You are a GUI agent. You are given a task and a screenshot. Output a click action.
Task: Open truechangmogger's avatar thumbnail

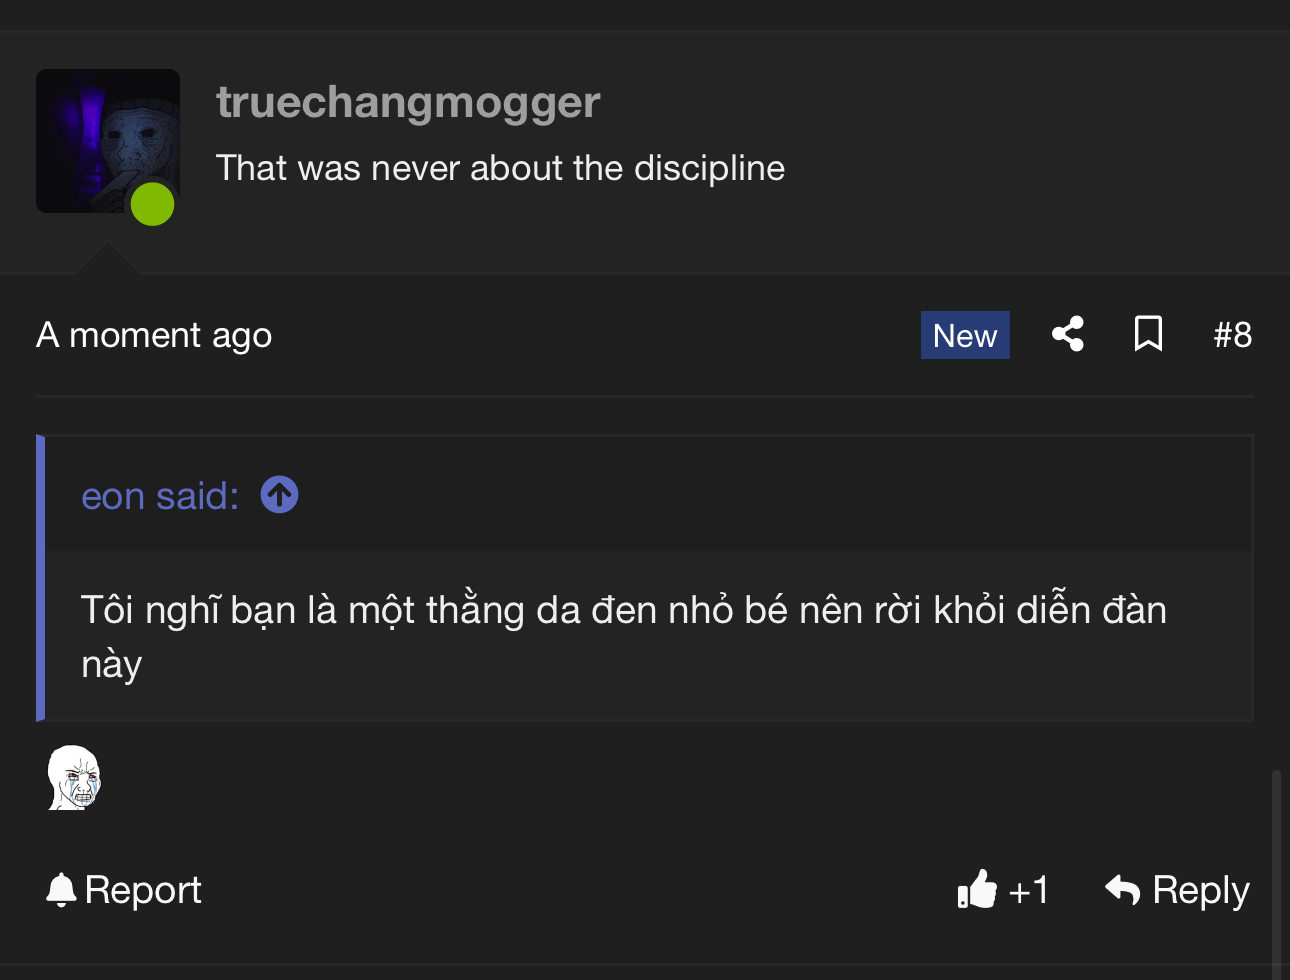point(108,141)
